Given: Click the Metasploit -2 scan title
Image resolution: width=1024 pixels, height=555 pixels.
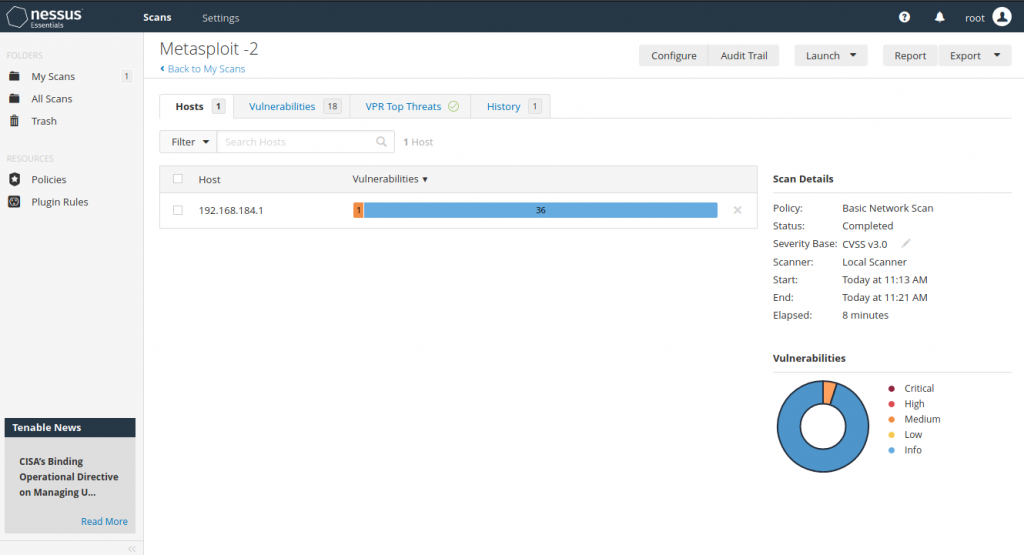Looking at the screenshot, I should (x=209, y=49).
